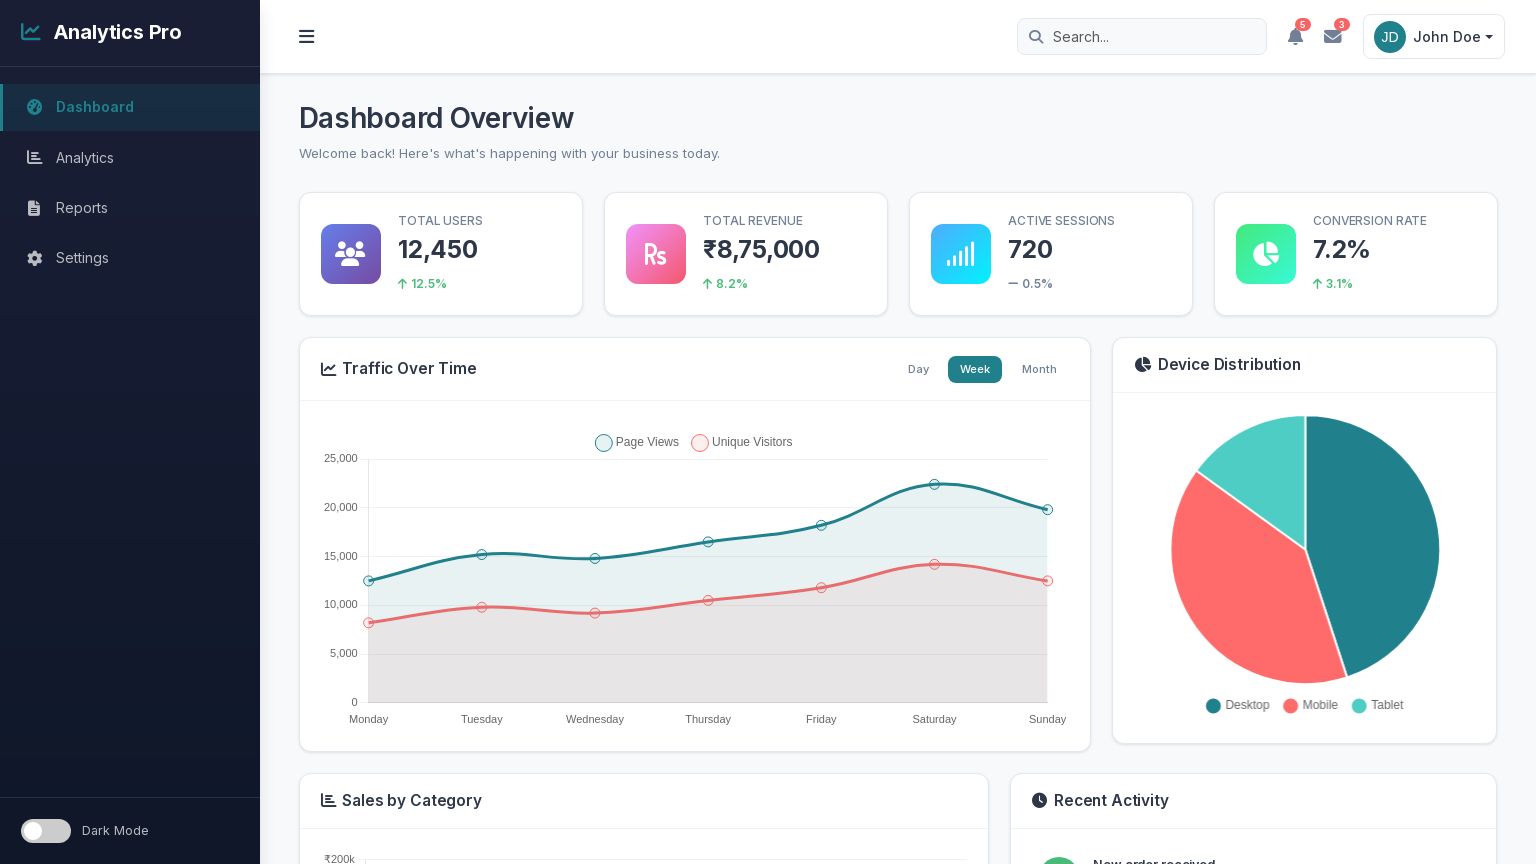Switch traffic chart to Day view
This screenshot has height=864, width=1536.
[918, 369]
